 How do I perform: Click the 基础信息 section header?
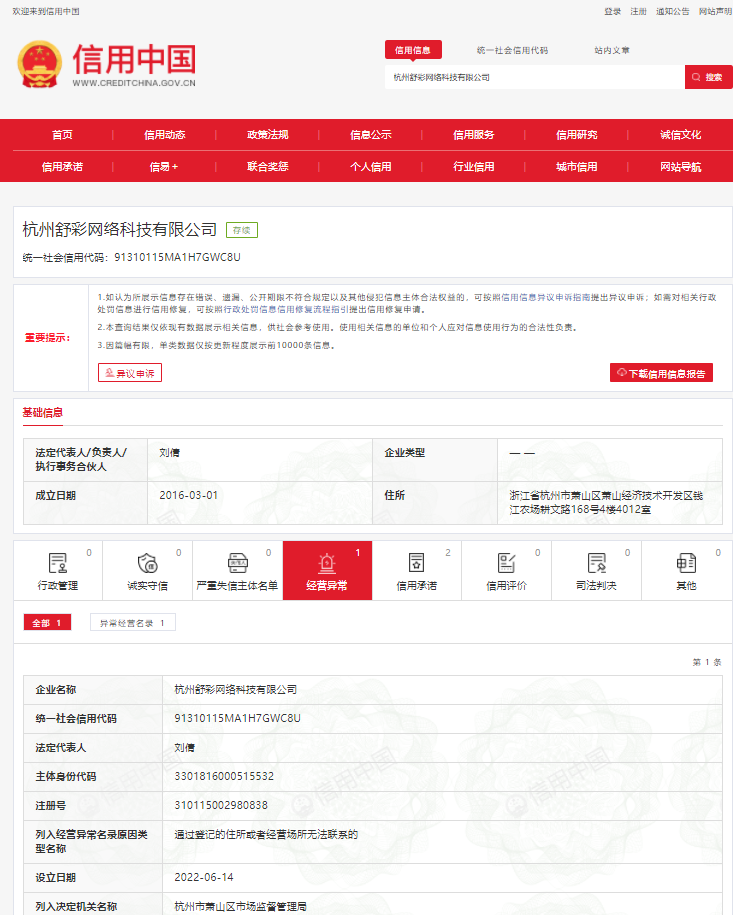click(43, 413)
